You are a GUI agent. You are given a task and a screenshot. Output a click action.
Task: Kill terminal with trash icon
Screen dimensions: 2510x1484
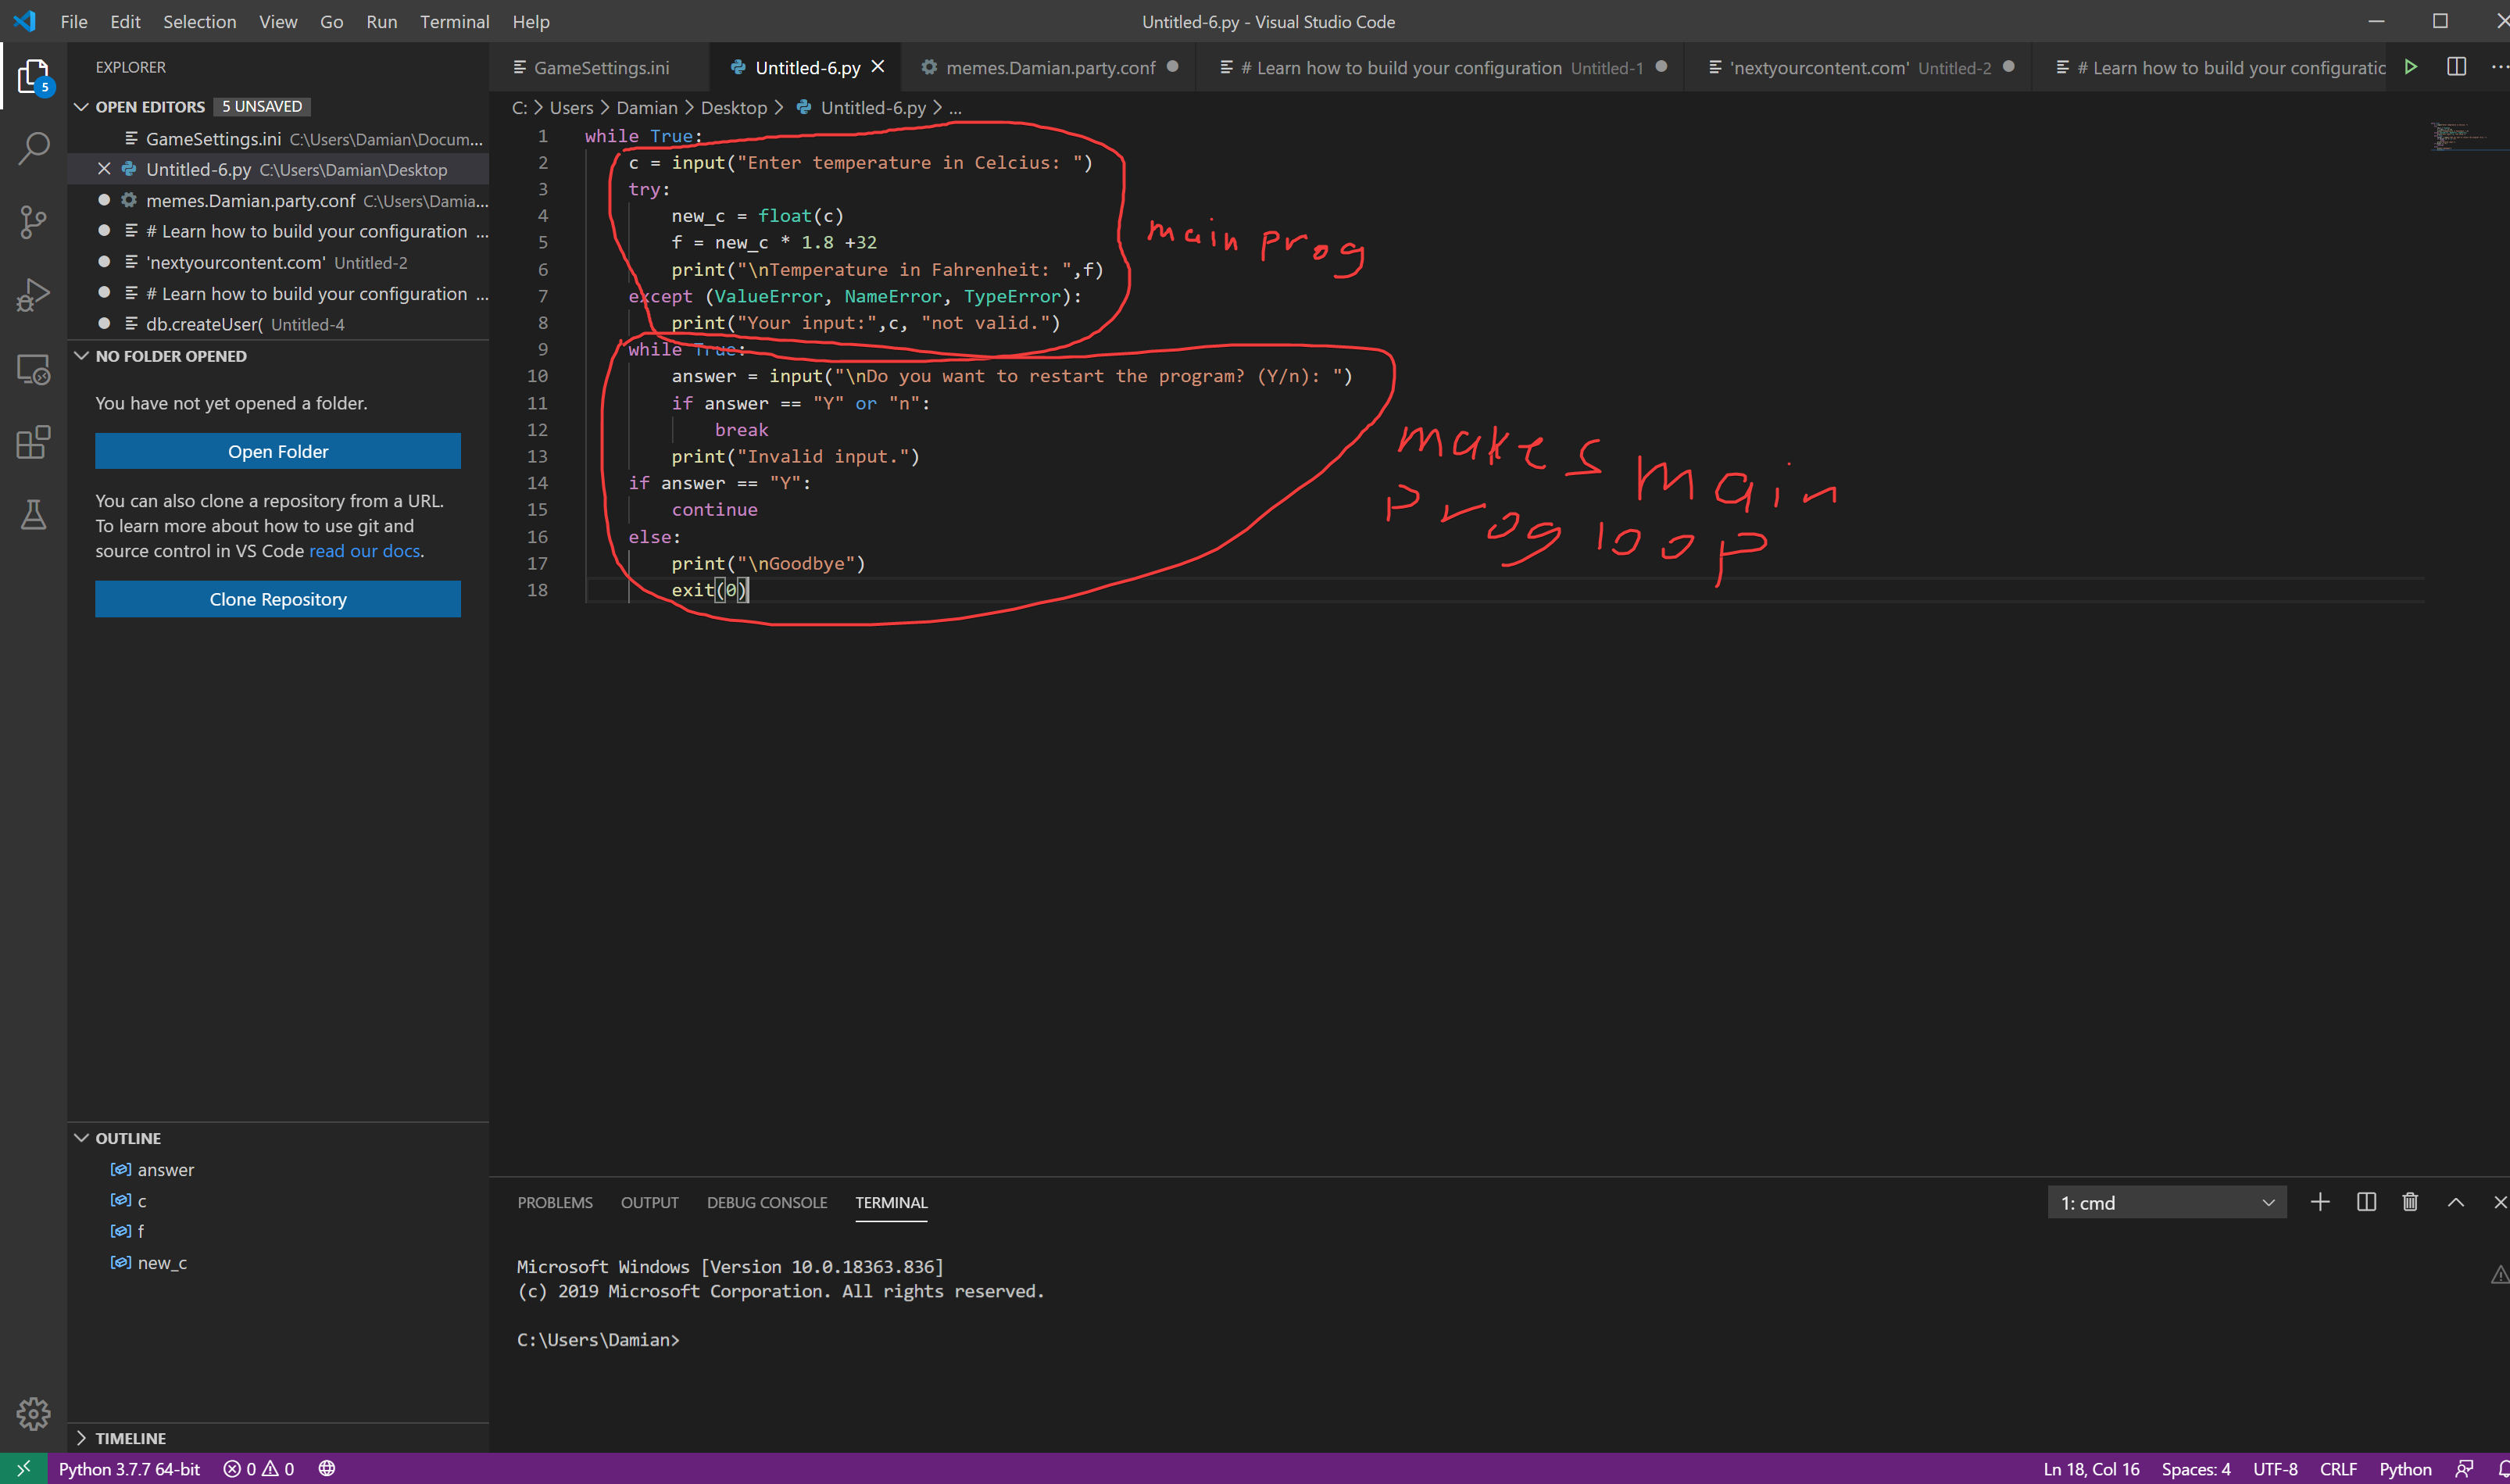pos(2410,1202)
